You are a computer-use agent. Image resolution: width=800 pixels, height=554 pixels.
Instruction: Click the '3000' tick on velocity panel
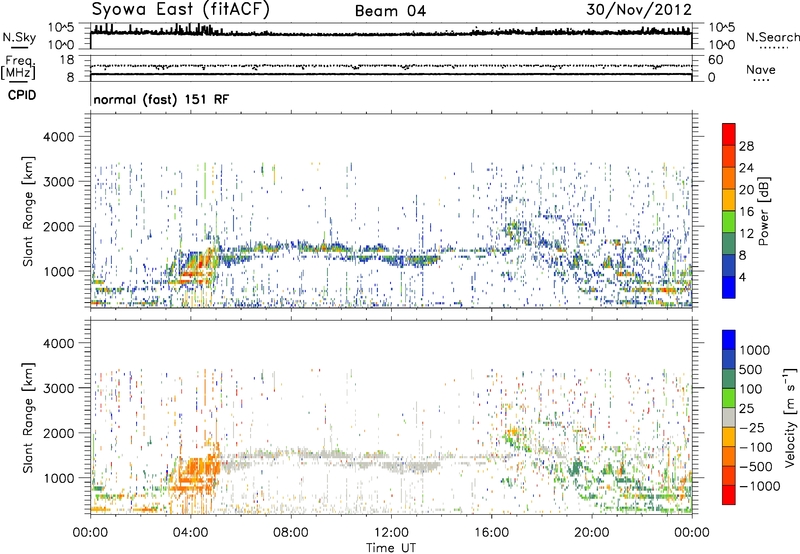pos(58,388)
